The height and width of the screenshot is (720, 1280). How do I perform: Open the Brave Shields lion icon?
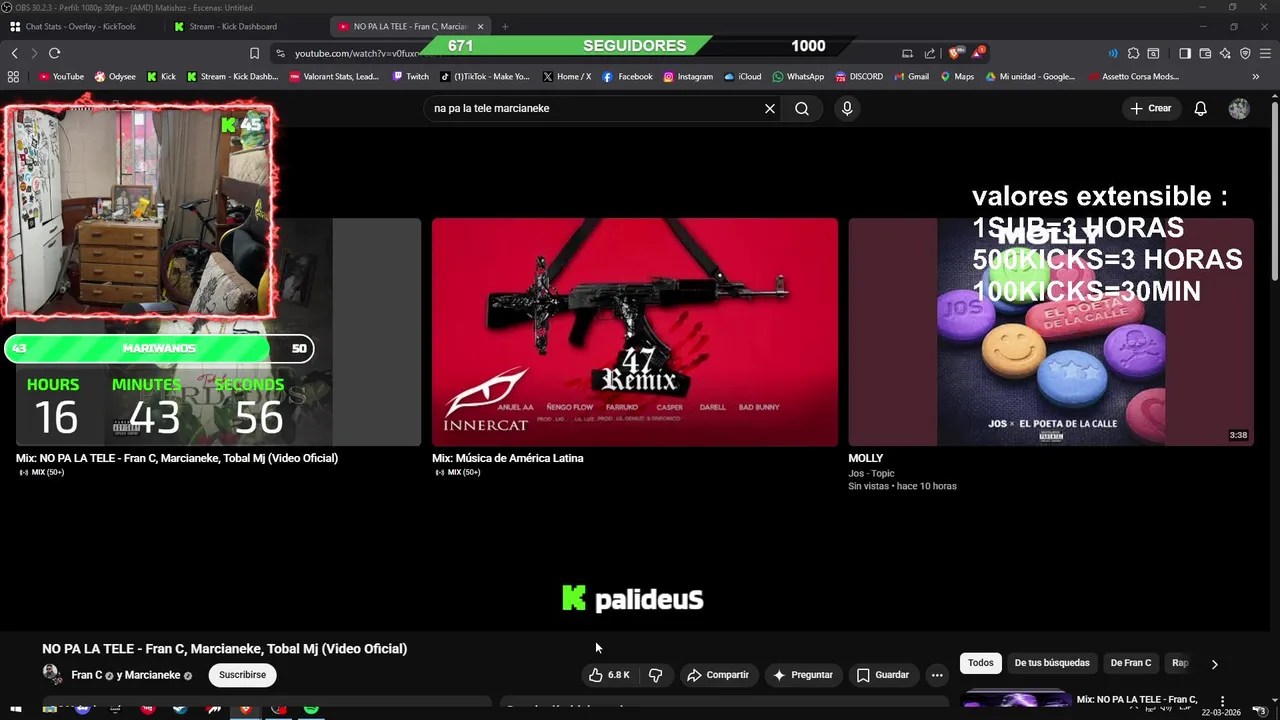point(955,53)
